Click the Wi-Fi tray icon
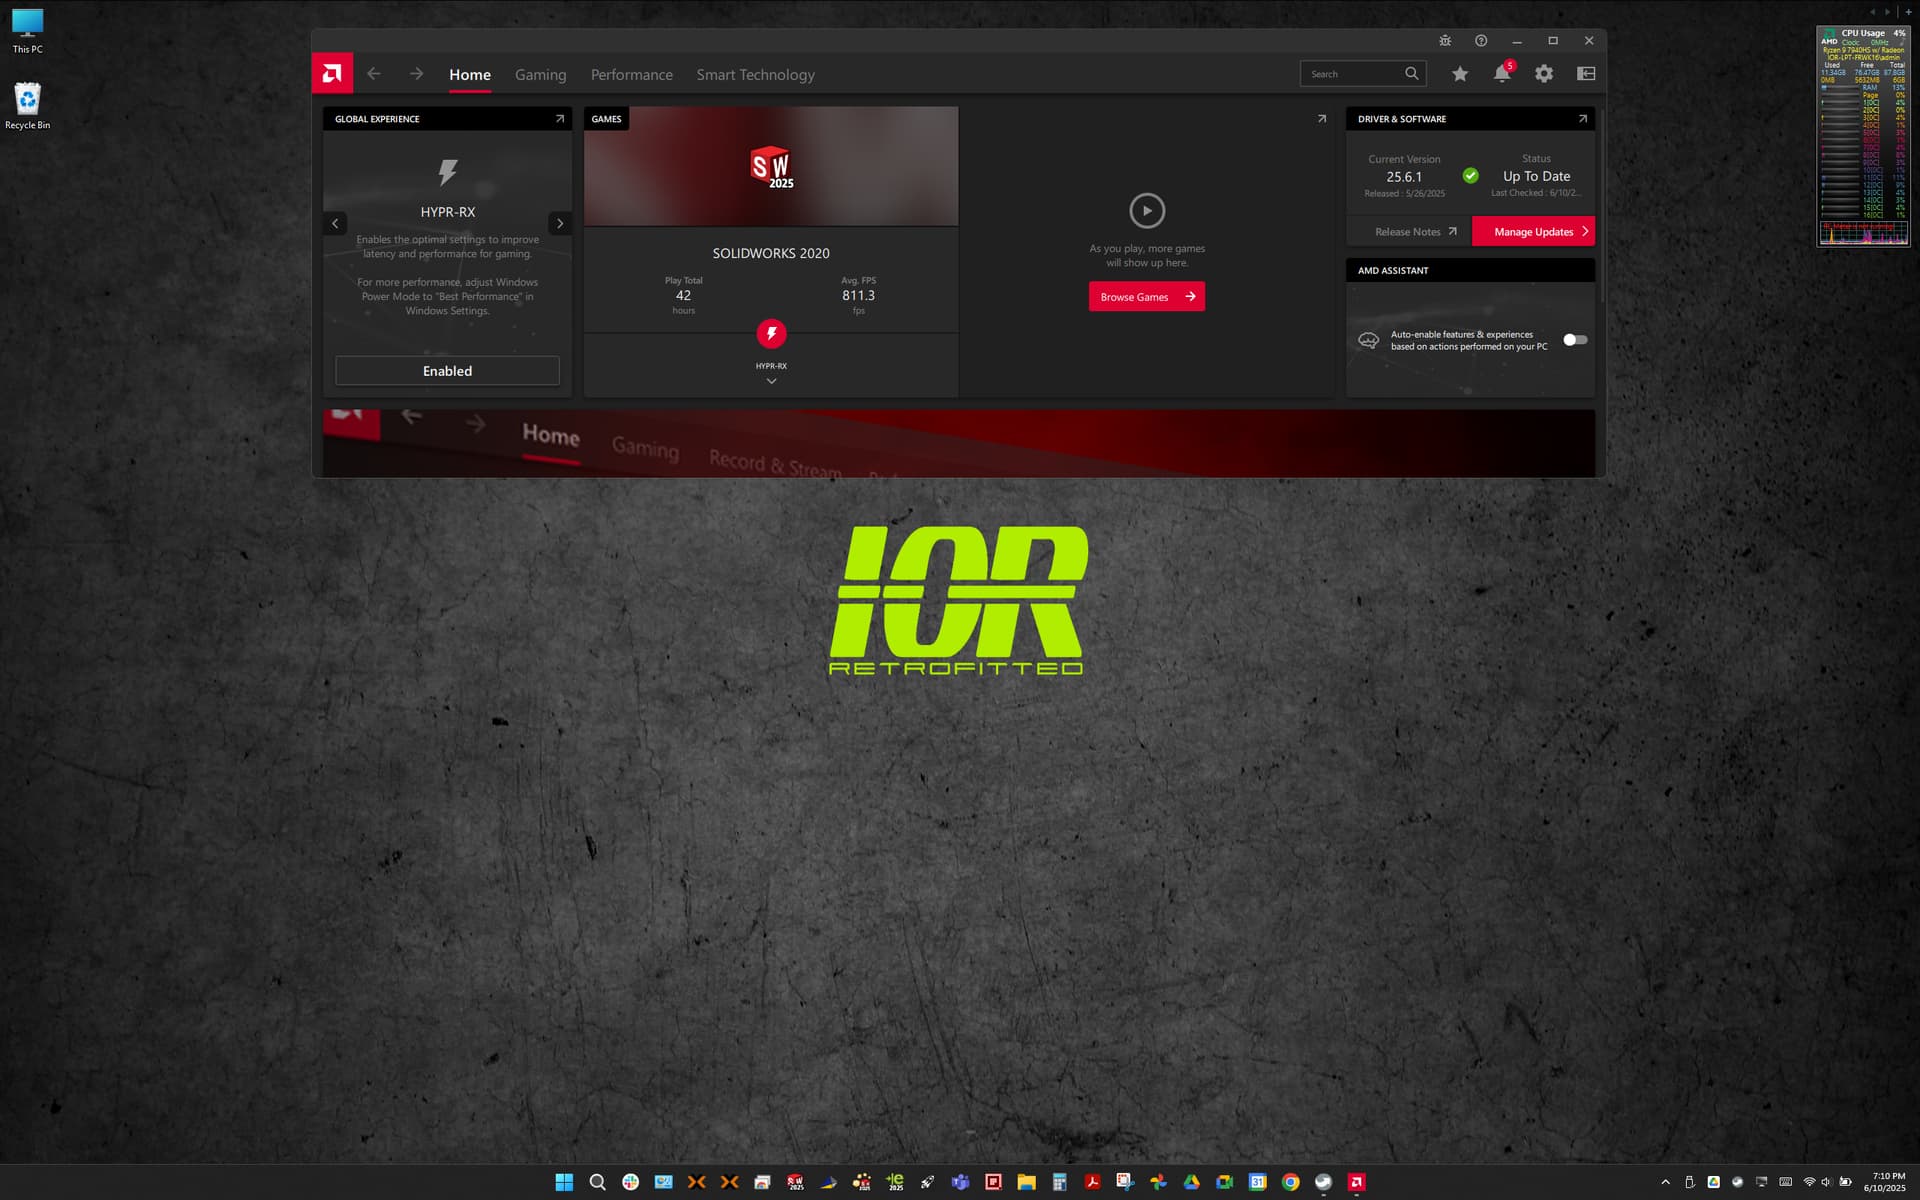 pyautogui.click(x=1809, y=1182)
